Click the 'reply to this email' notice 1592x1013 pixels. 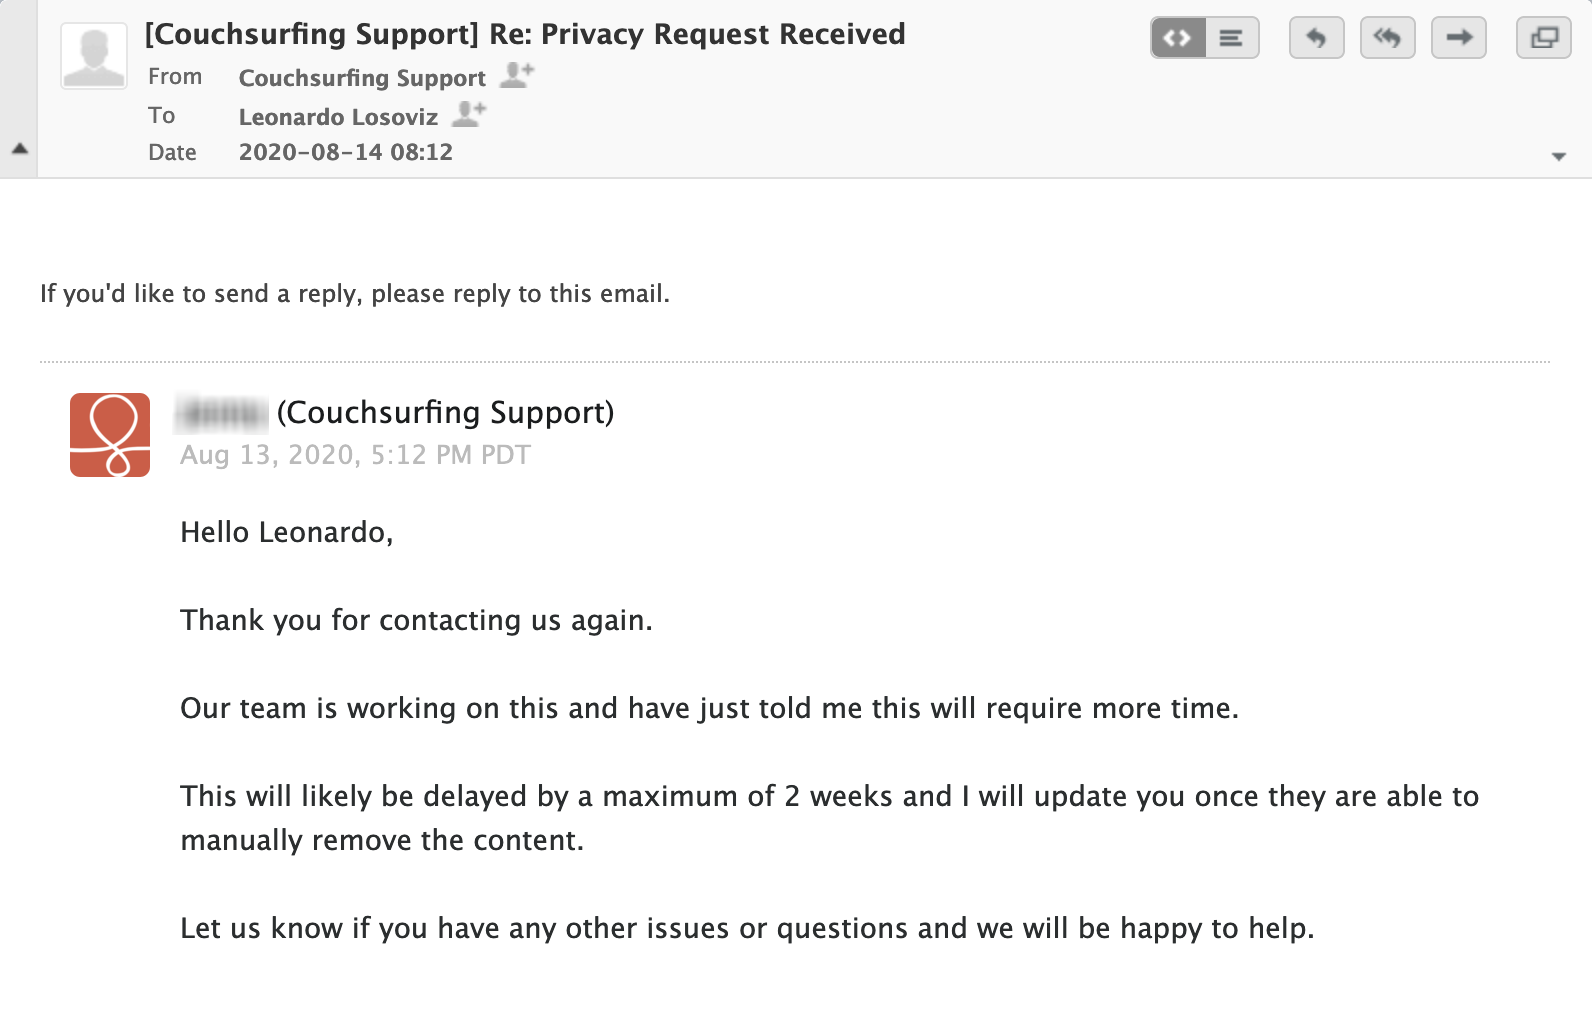355,294
